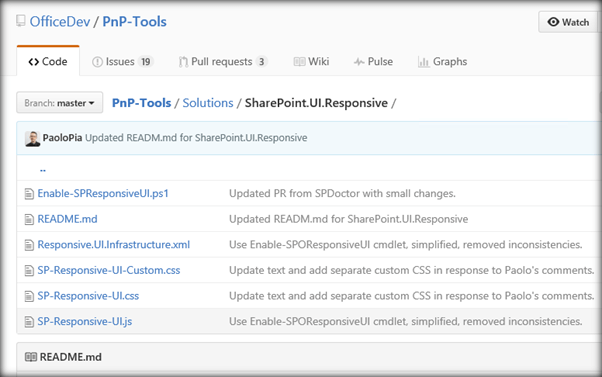Open the Branch: master dropdown

click(60, 103)
